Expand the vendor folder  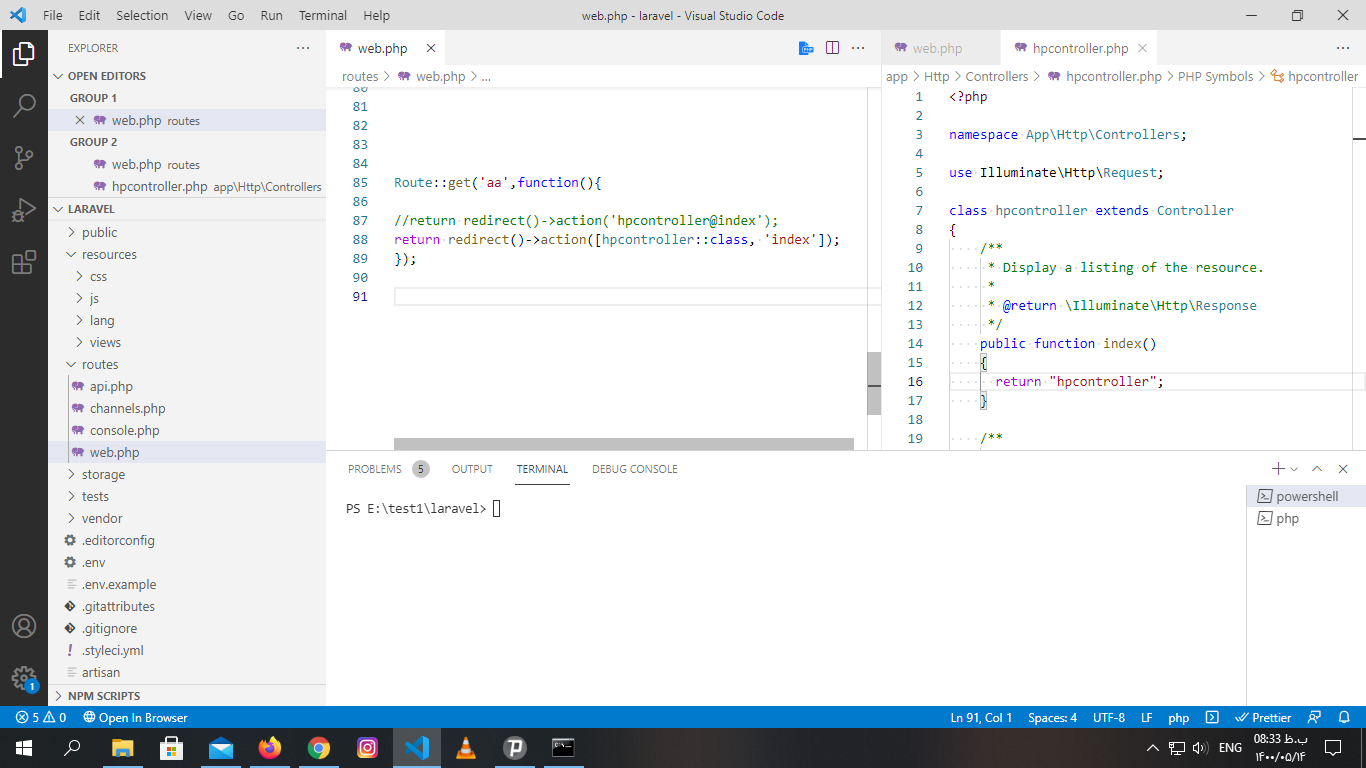[101, 518]
